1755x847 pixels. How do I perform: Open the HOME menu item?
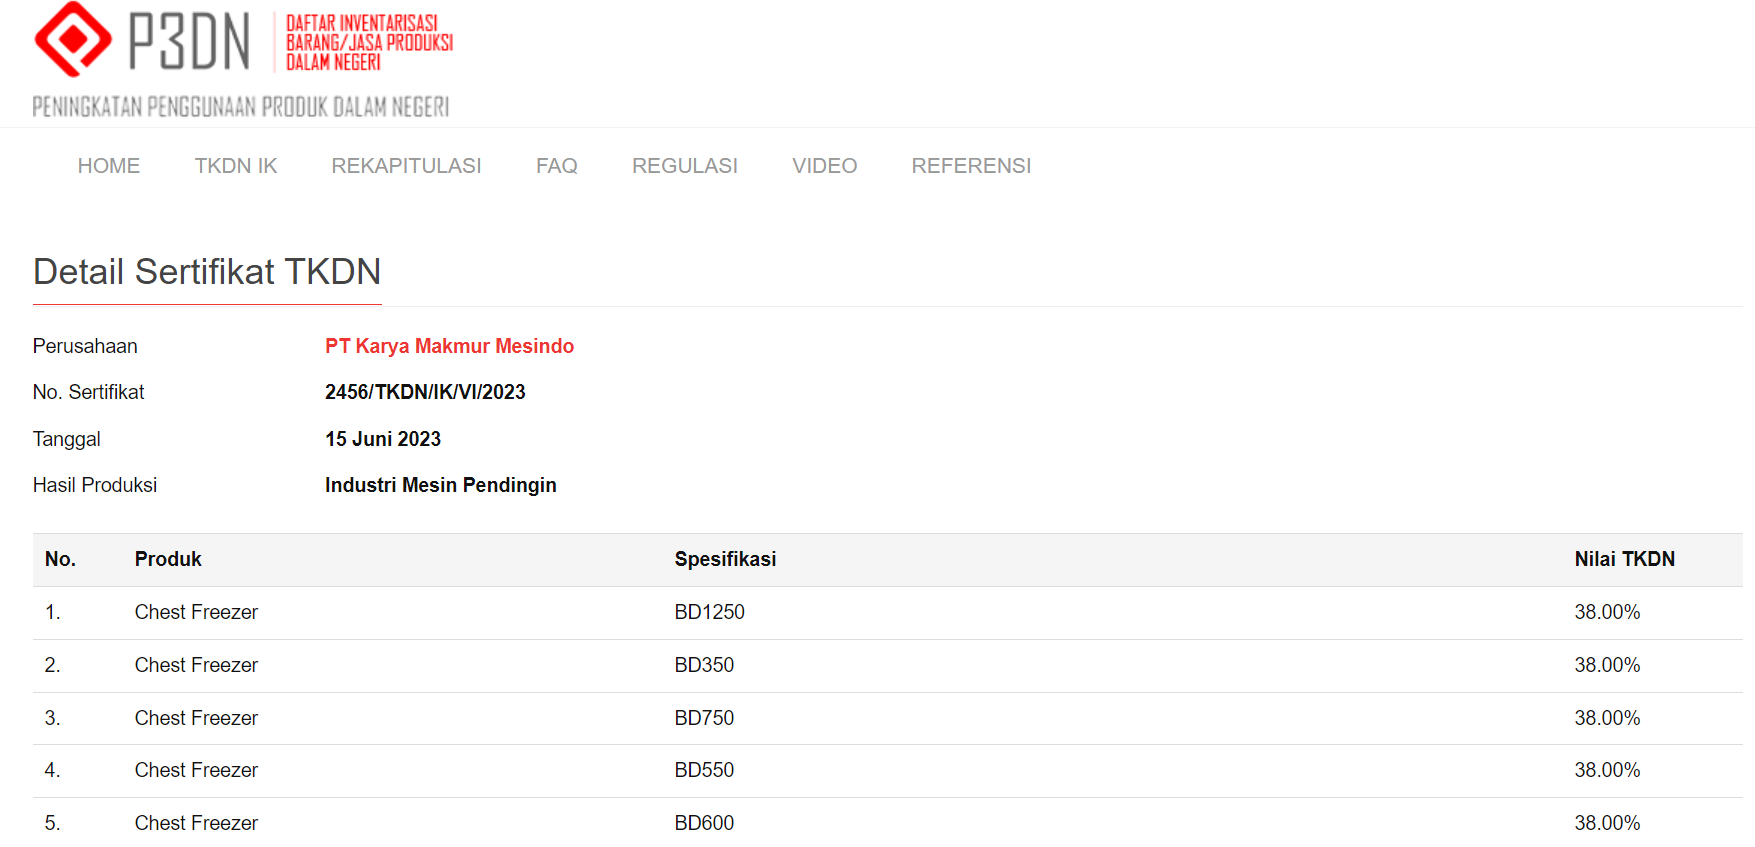click(109, 166)
